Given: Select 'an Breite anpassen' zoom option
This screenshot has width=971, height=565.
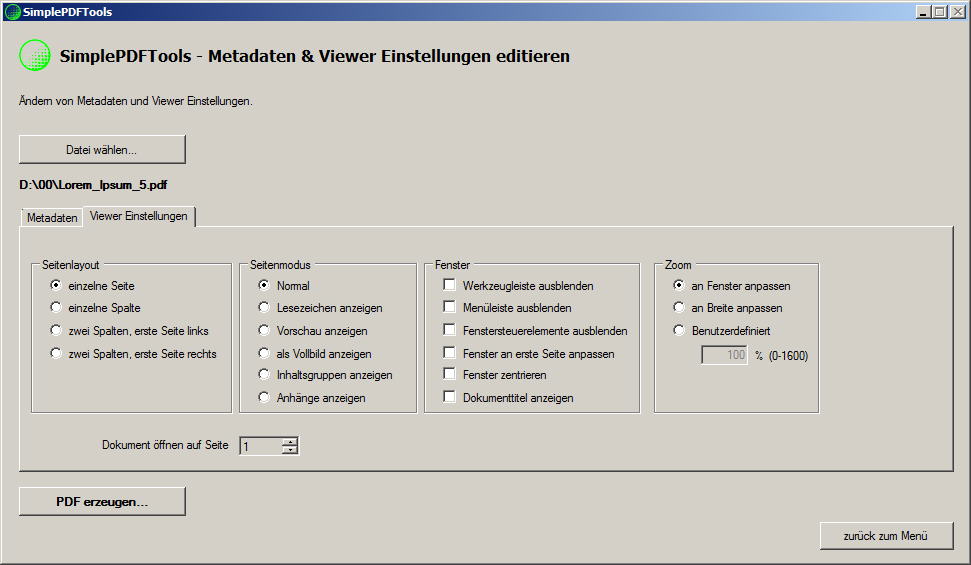Looking at the screenshot, I should [679, 307].
